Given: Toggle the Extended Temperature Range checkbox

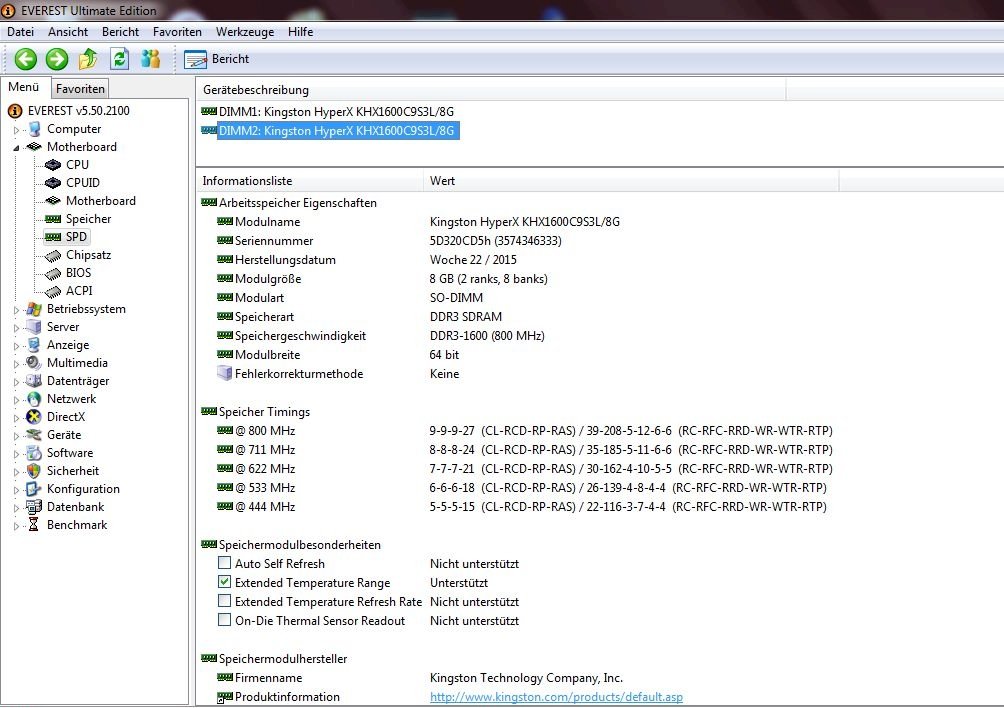Looking at the screenshot, I should [x=224, y=583].
